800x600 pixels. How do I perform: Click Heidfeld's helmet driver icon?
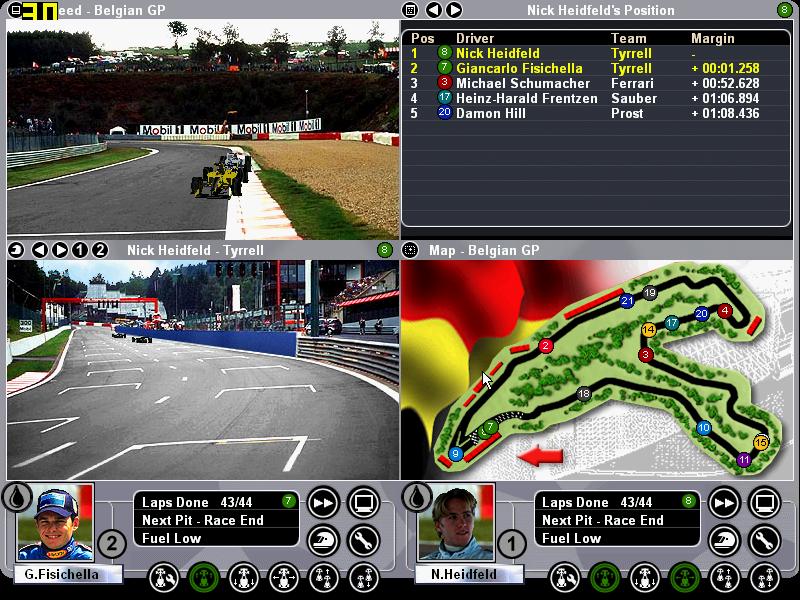pyautogui.click(x=724, y=541)
